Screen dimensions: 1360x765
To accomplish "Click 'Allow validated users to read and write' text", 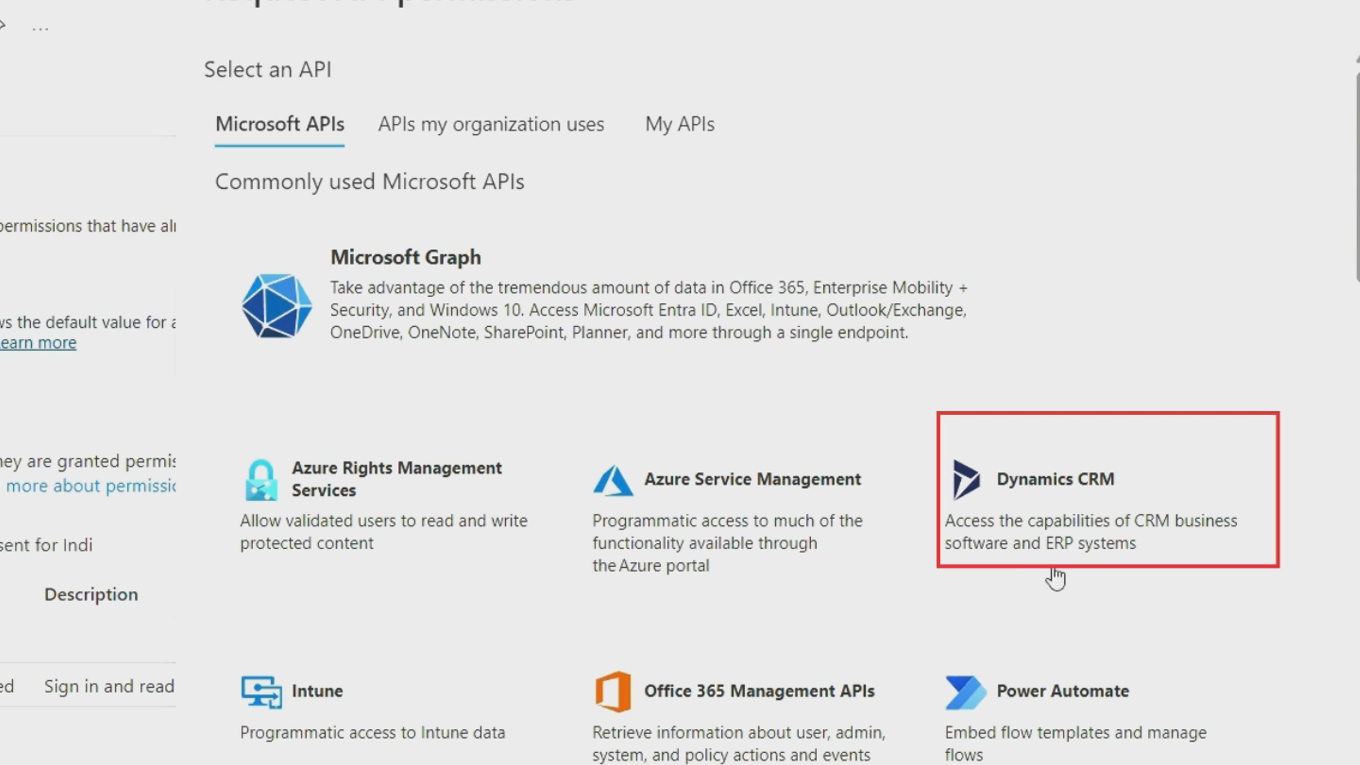I will 384,521.
